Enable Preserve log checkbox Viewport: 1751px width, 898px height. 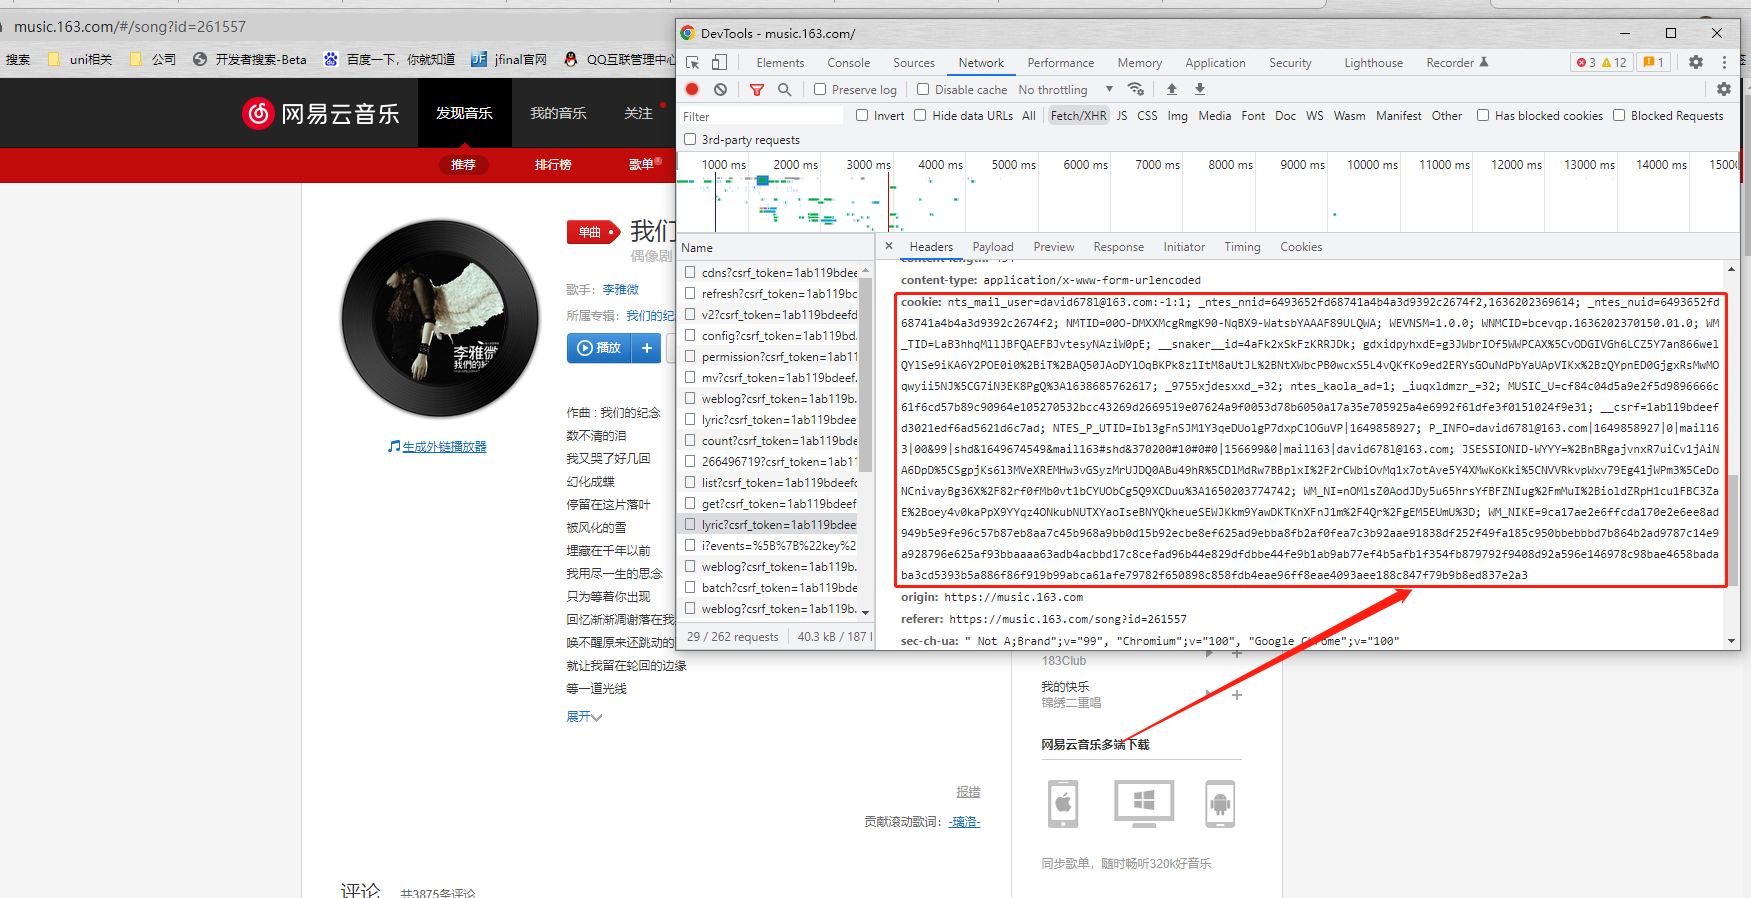click(820, 89)
